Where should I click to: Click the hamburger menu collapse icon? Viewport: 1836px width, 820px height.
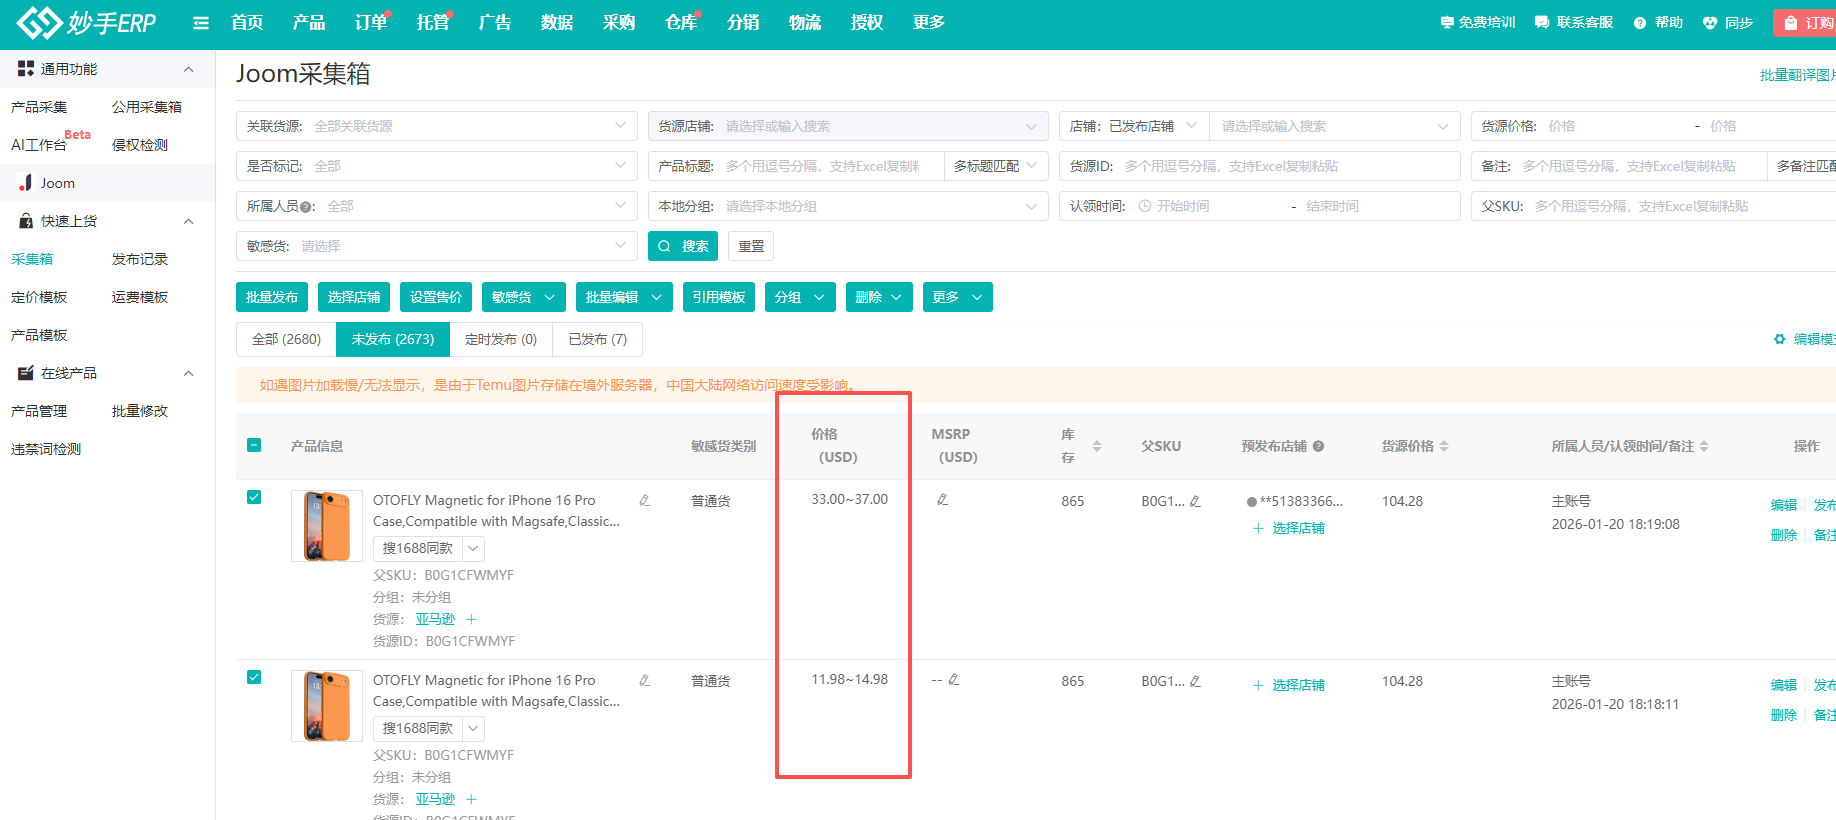pyautogui.click(x=201, y=23)
